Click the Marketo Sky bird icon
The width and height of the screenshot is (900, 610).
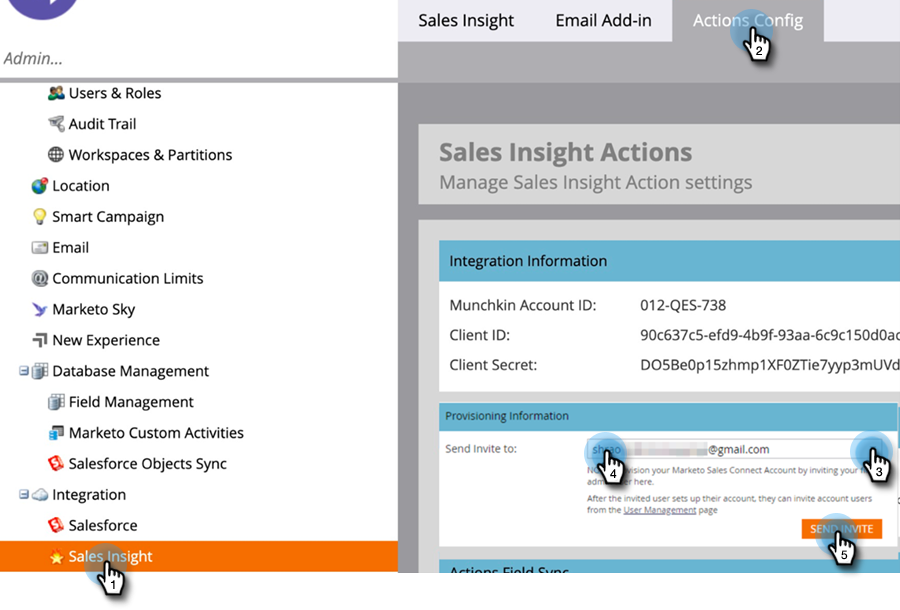40,309
